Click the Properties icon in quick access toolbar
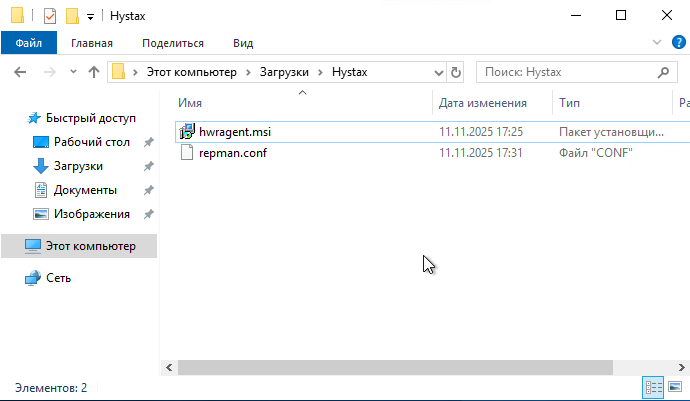 point(49,16)
